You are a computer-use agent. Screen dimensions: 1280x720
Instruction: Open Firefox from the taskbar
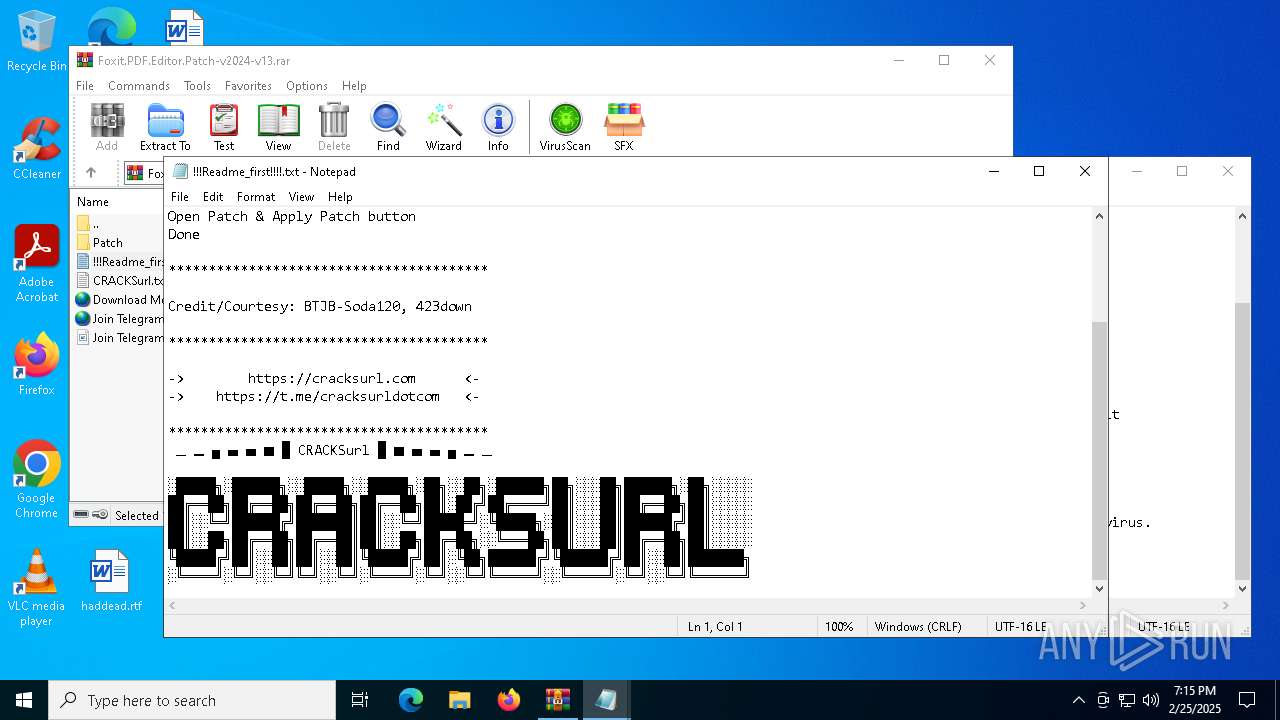point(509,700)
